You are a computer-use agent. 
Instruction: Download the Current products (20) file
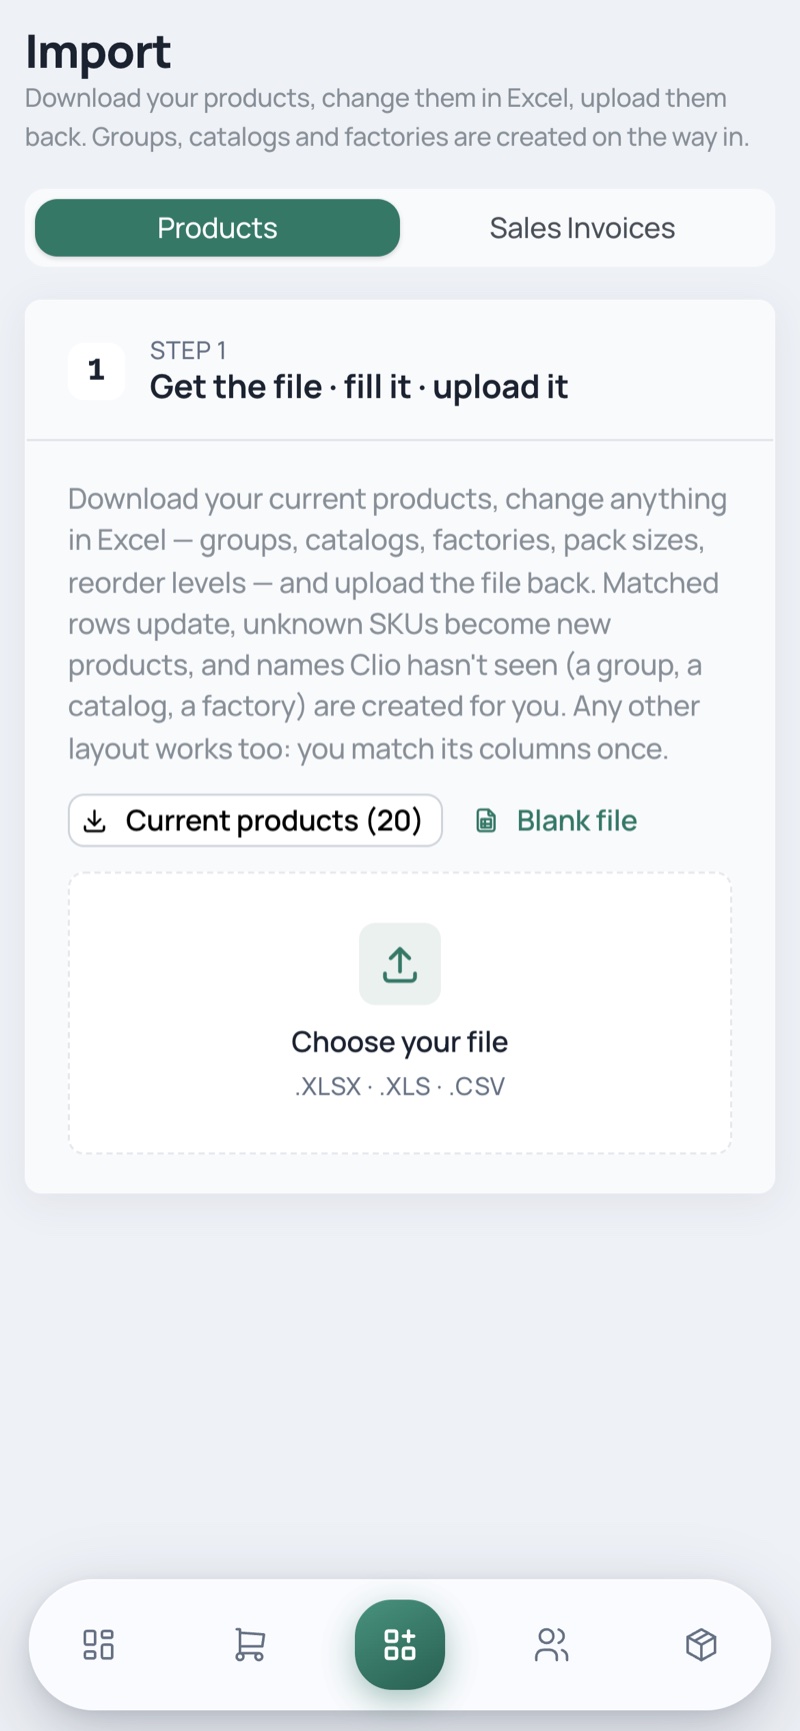coord(255,821)
